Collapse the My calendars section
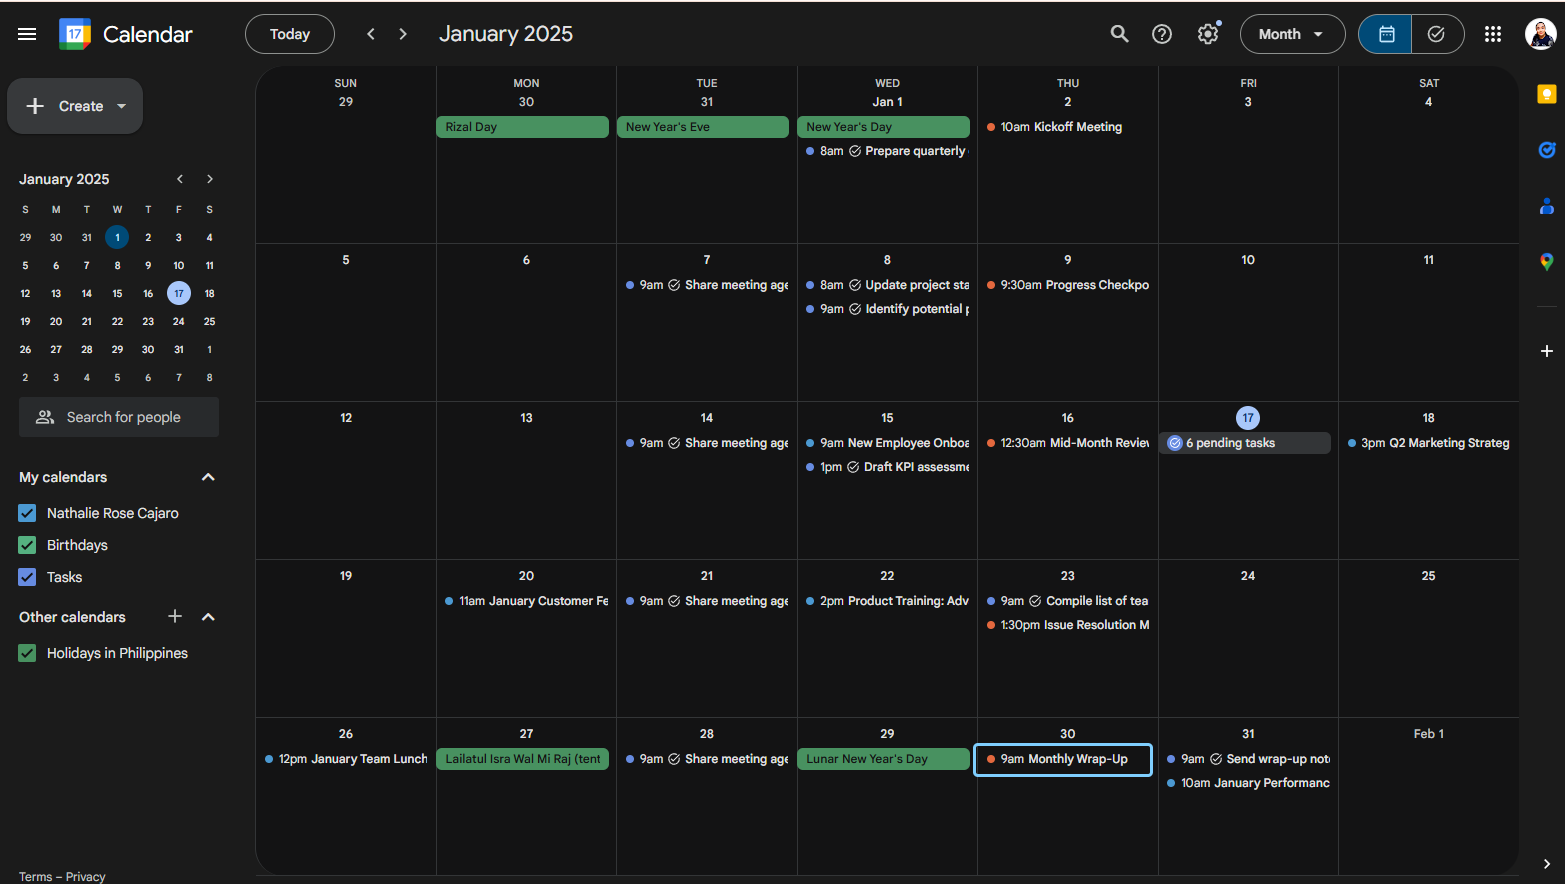 (208, 477)
